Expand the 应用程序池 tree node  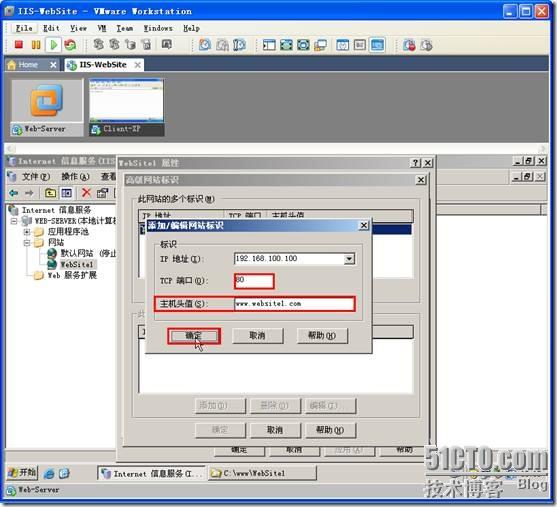click(27, 232)
